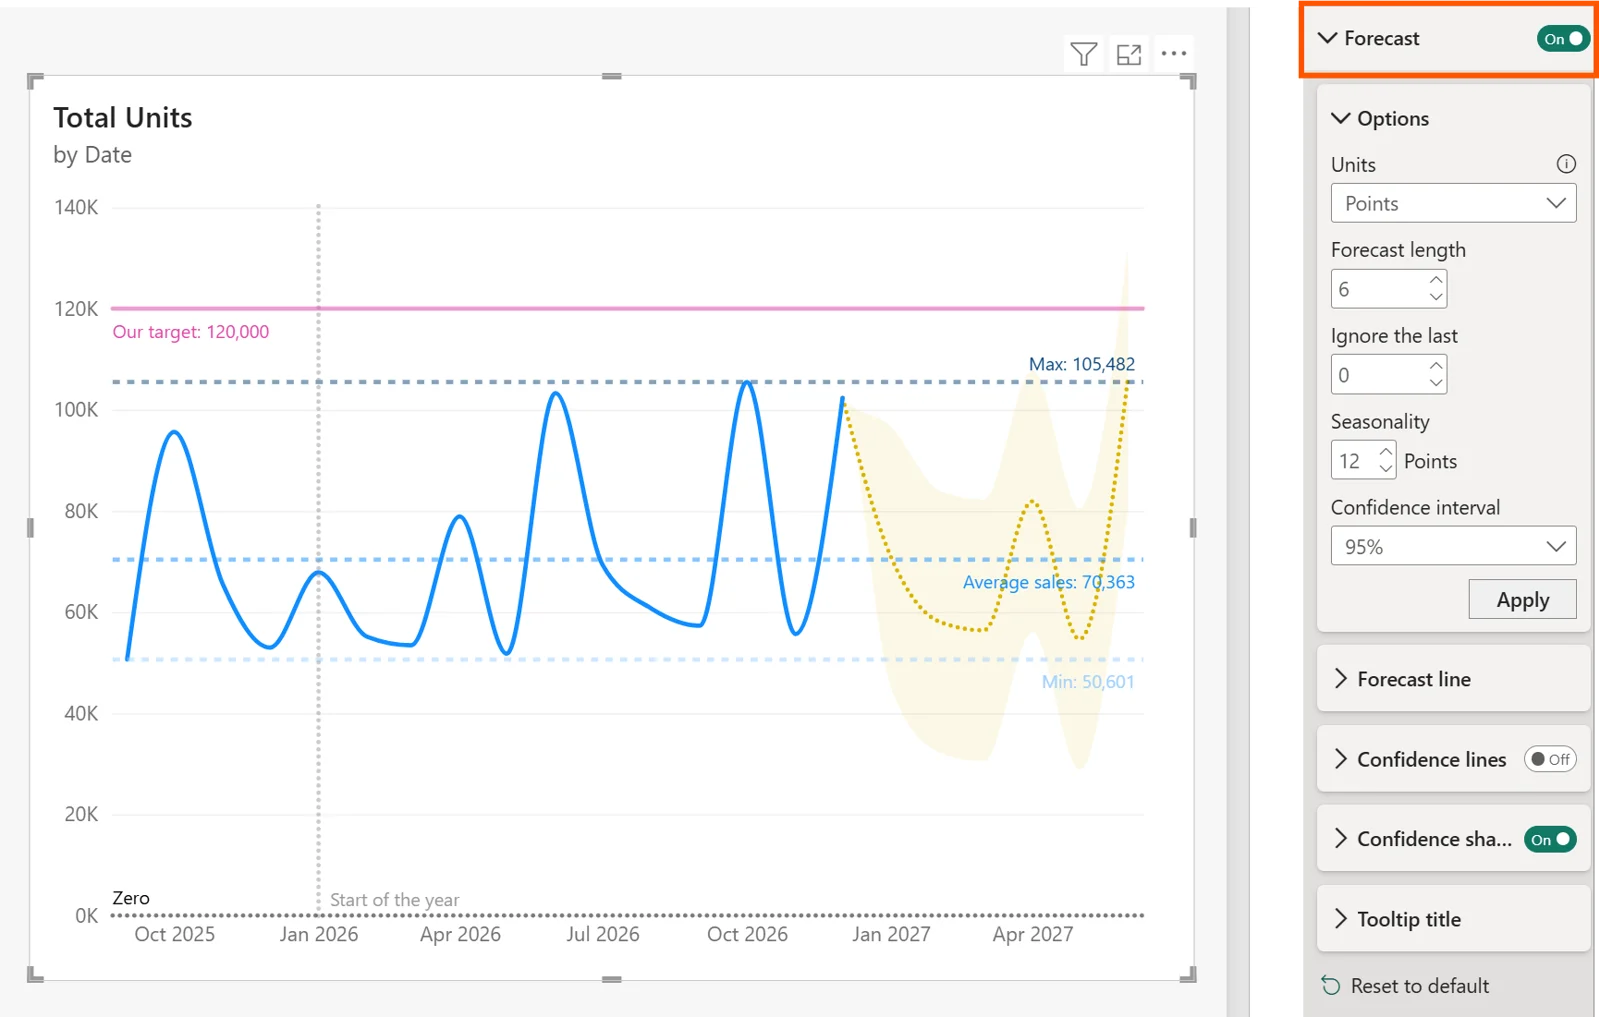Click the Units info icon

tap(1566, 164)
